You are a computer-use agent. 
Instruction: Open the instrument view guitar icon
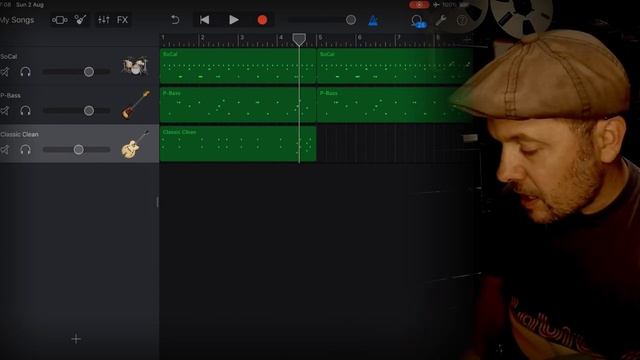(x=81, y=20)
